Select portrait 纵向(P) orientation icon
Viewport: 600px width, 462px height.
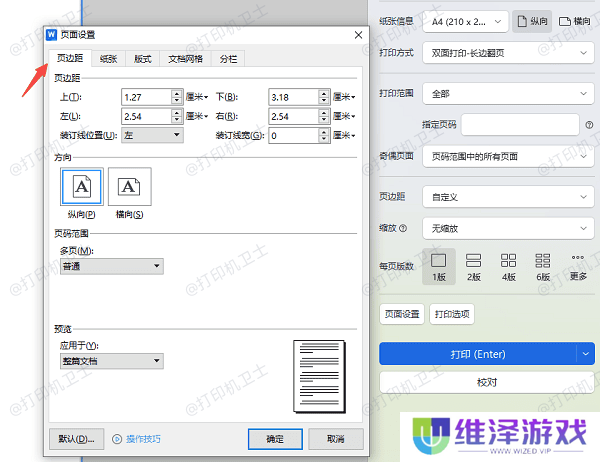click(82, 187)
